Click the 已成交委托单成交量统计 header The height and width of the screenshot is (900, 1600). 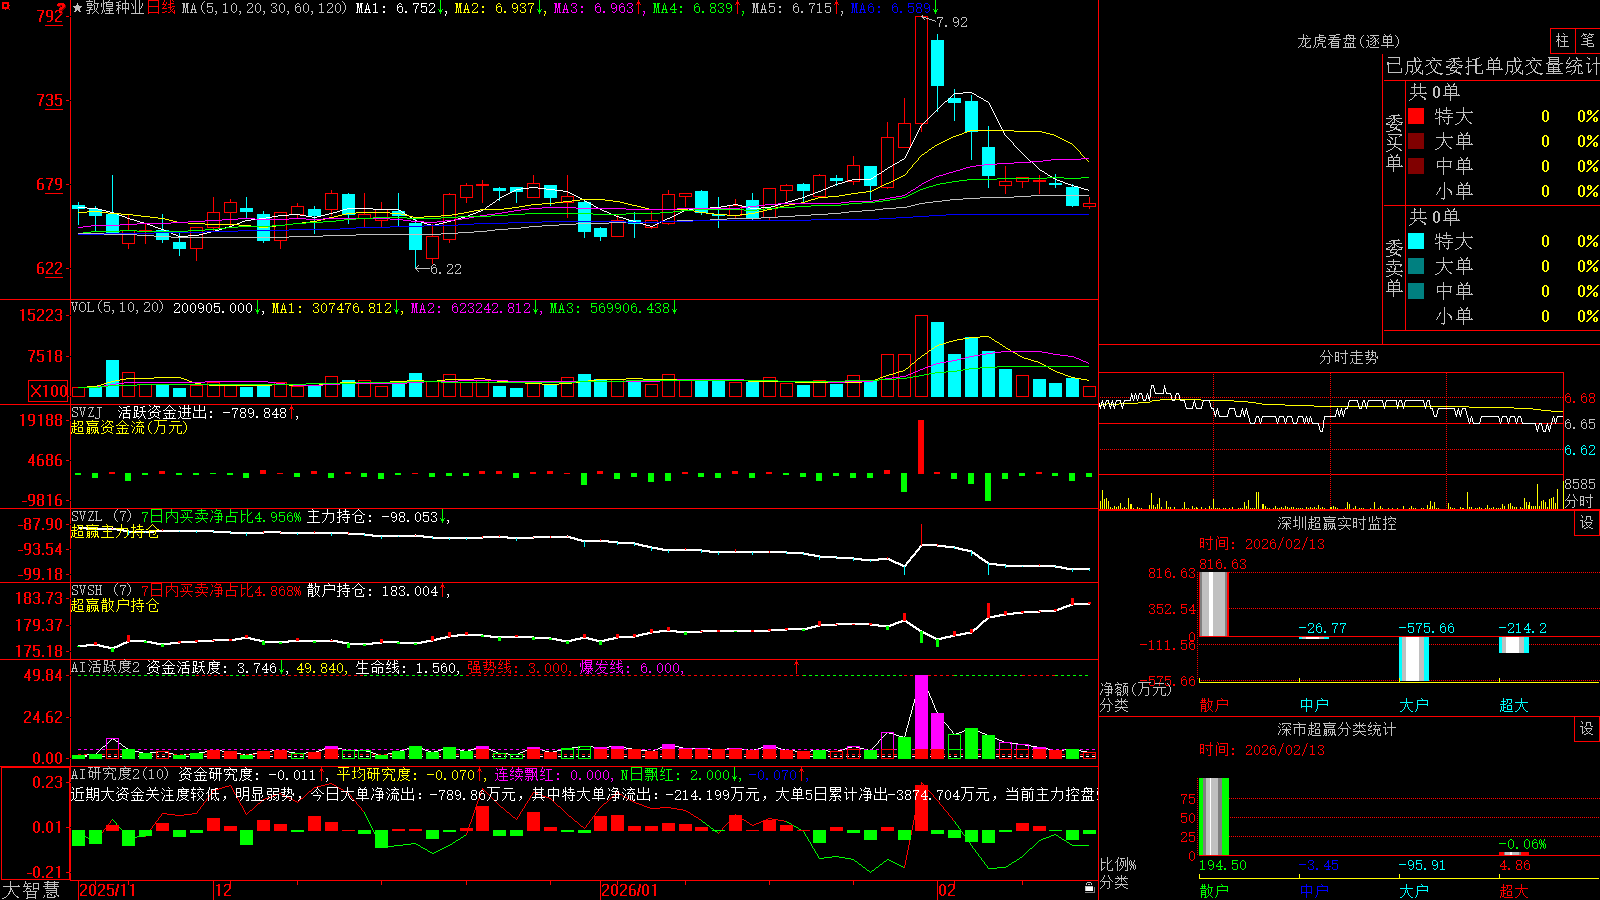[x=1492, y=66]
